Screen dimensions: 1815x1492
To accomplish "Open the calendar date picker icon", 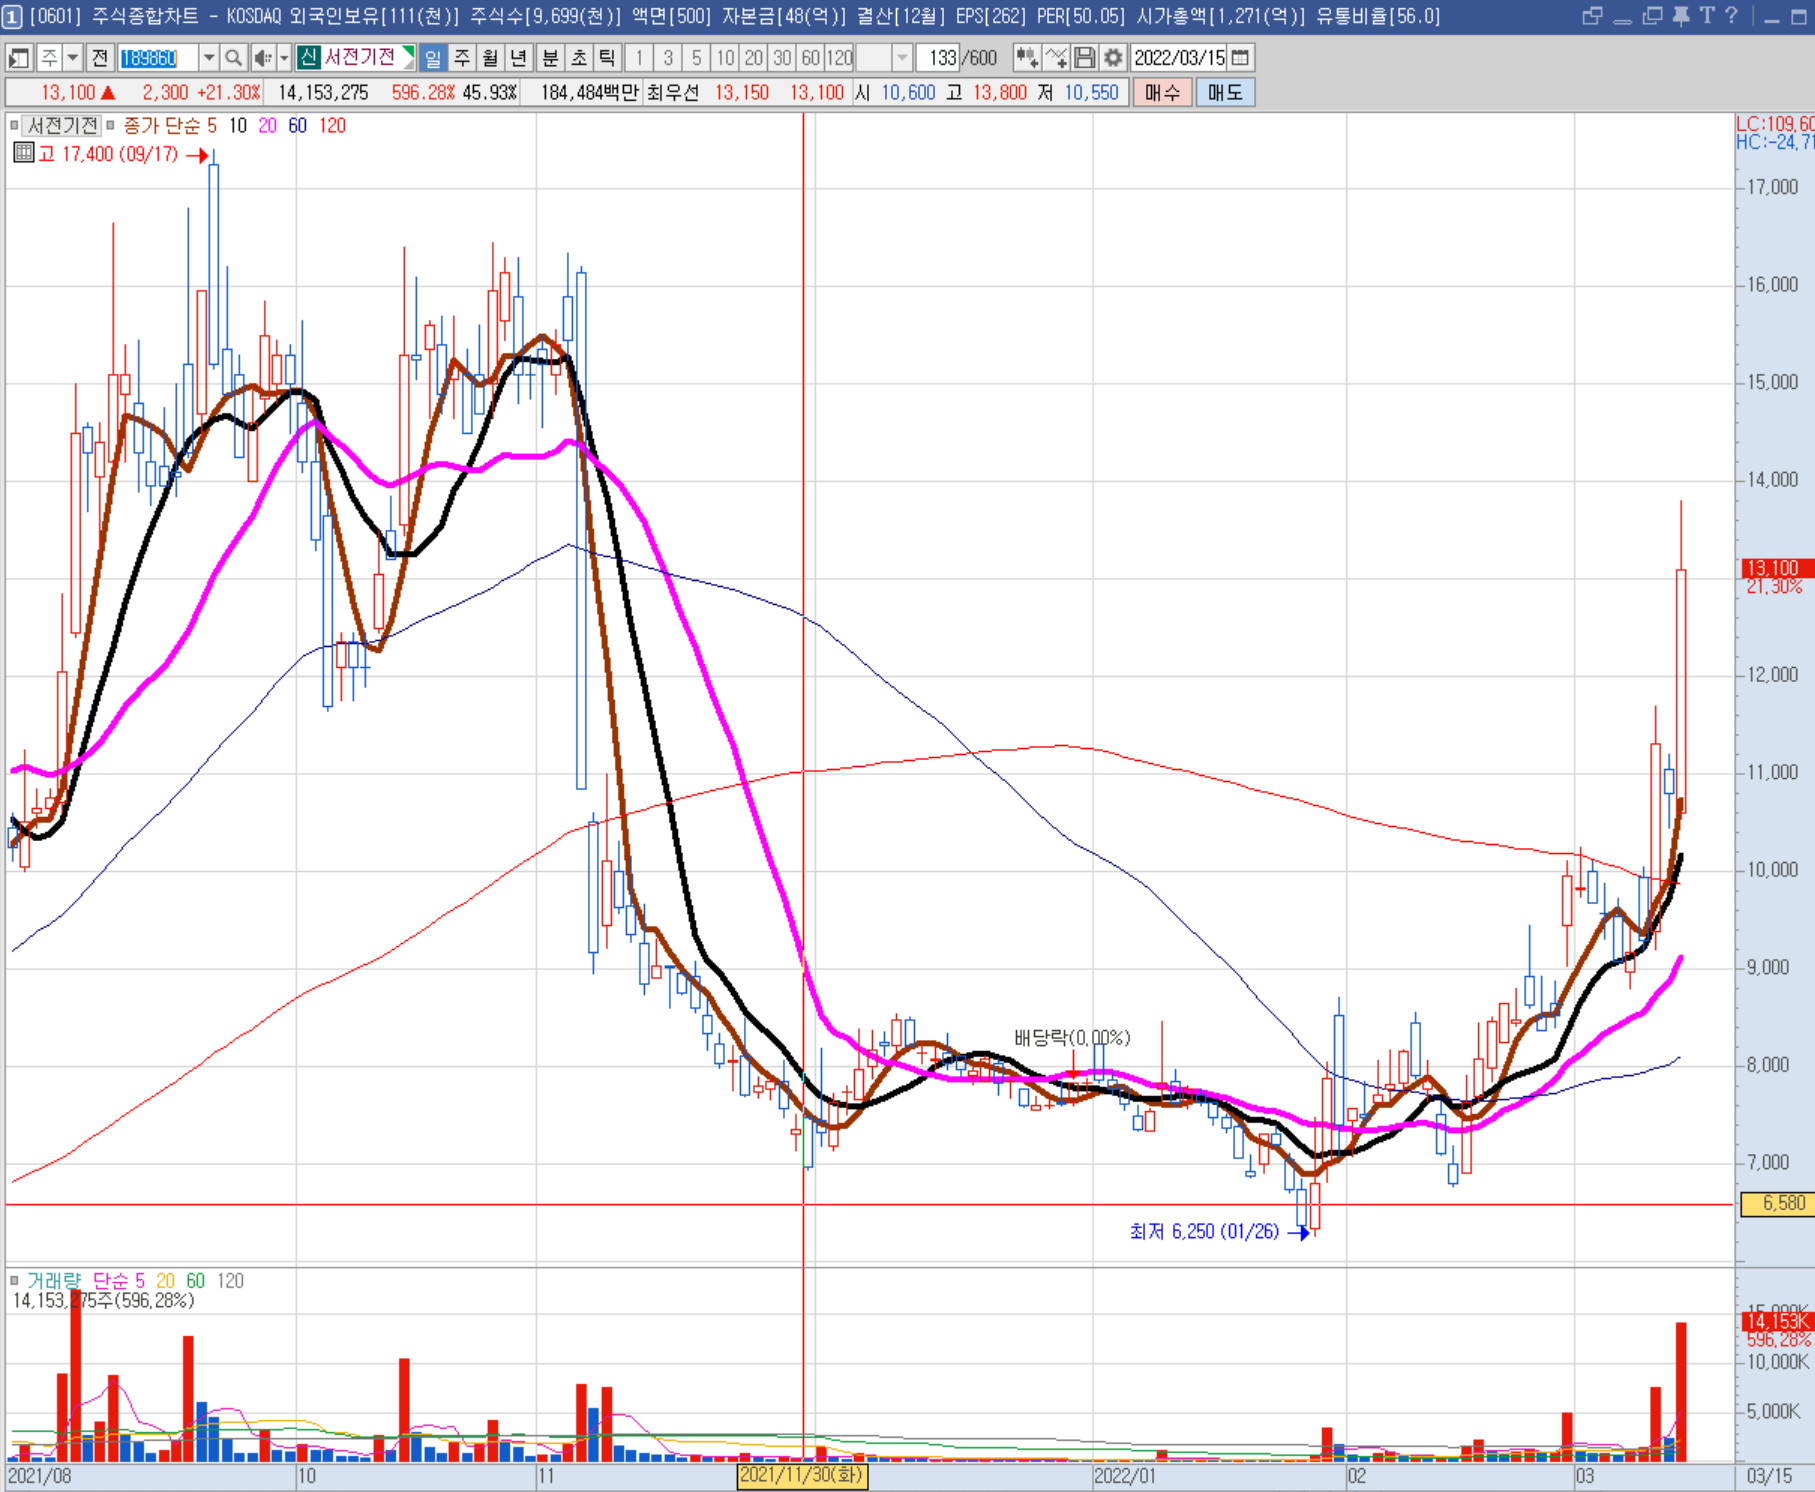I will [x=1240, y=58].
